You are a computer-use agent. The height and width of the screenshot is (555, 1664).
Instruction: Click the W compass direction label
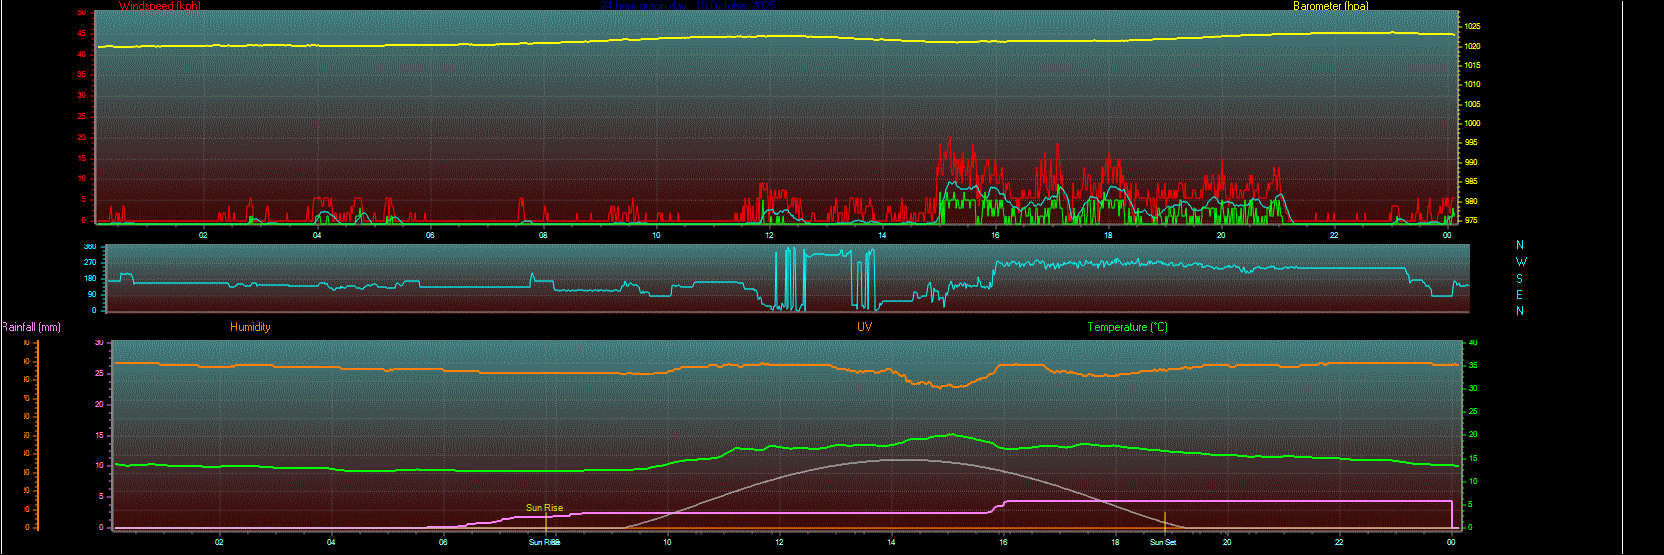[x=1521, y=262]
